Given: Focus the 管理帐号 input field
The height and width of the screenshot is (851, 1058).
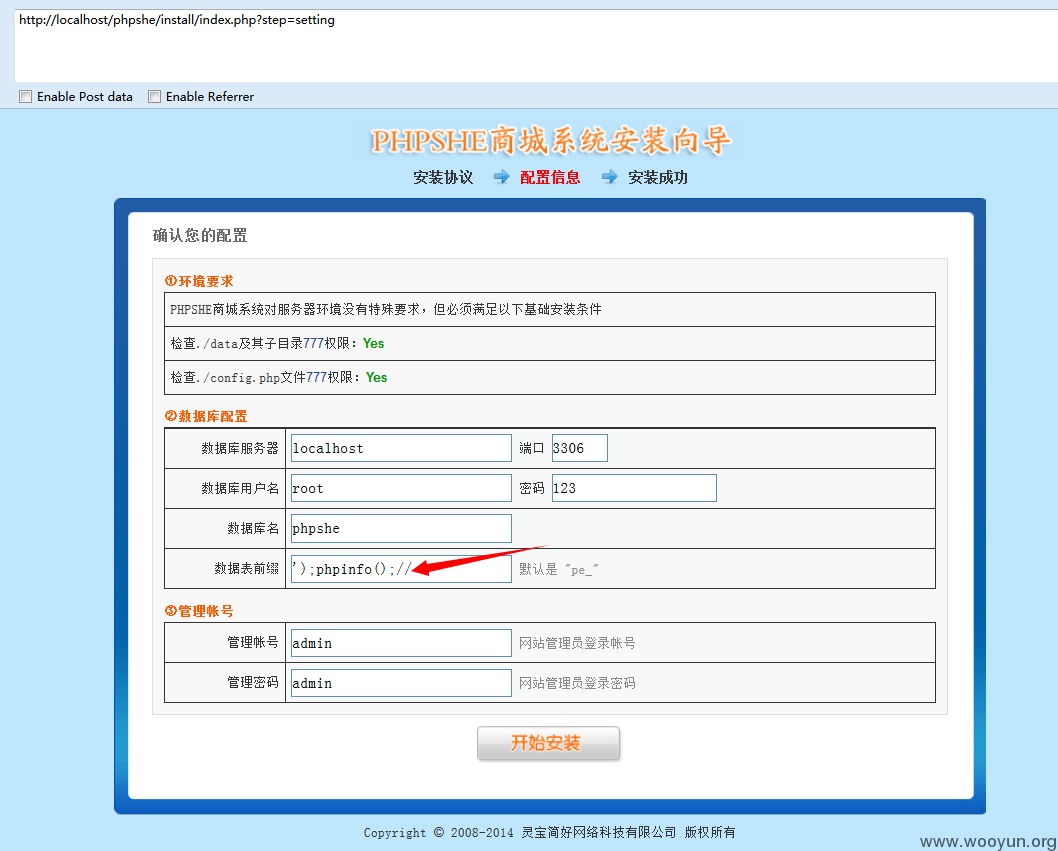Looking at the screenshot, I should click(400, 643).
